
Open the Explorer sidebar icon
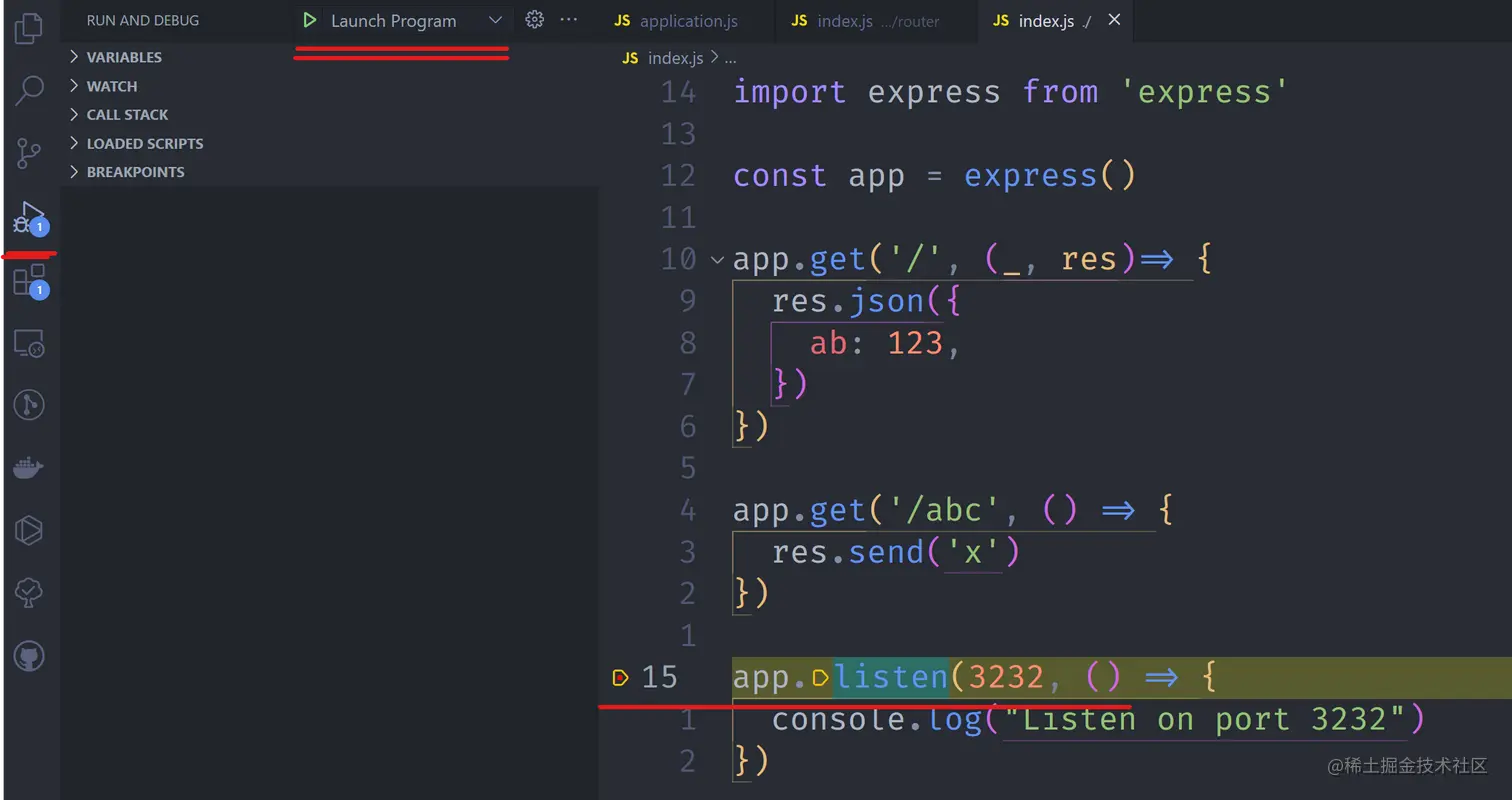click(28, 28)
